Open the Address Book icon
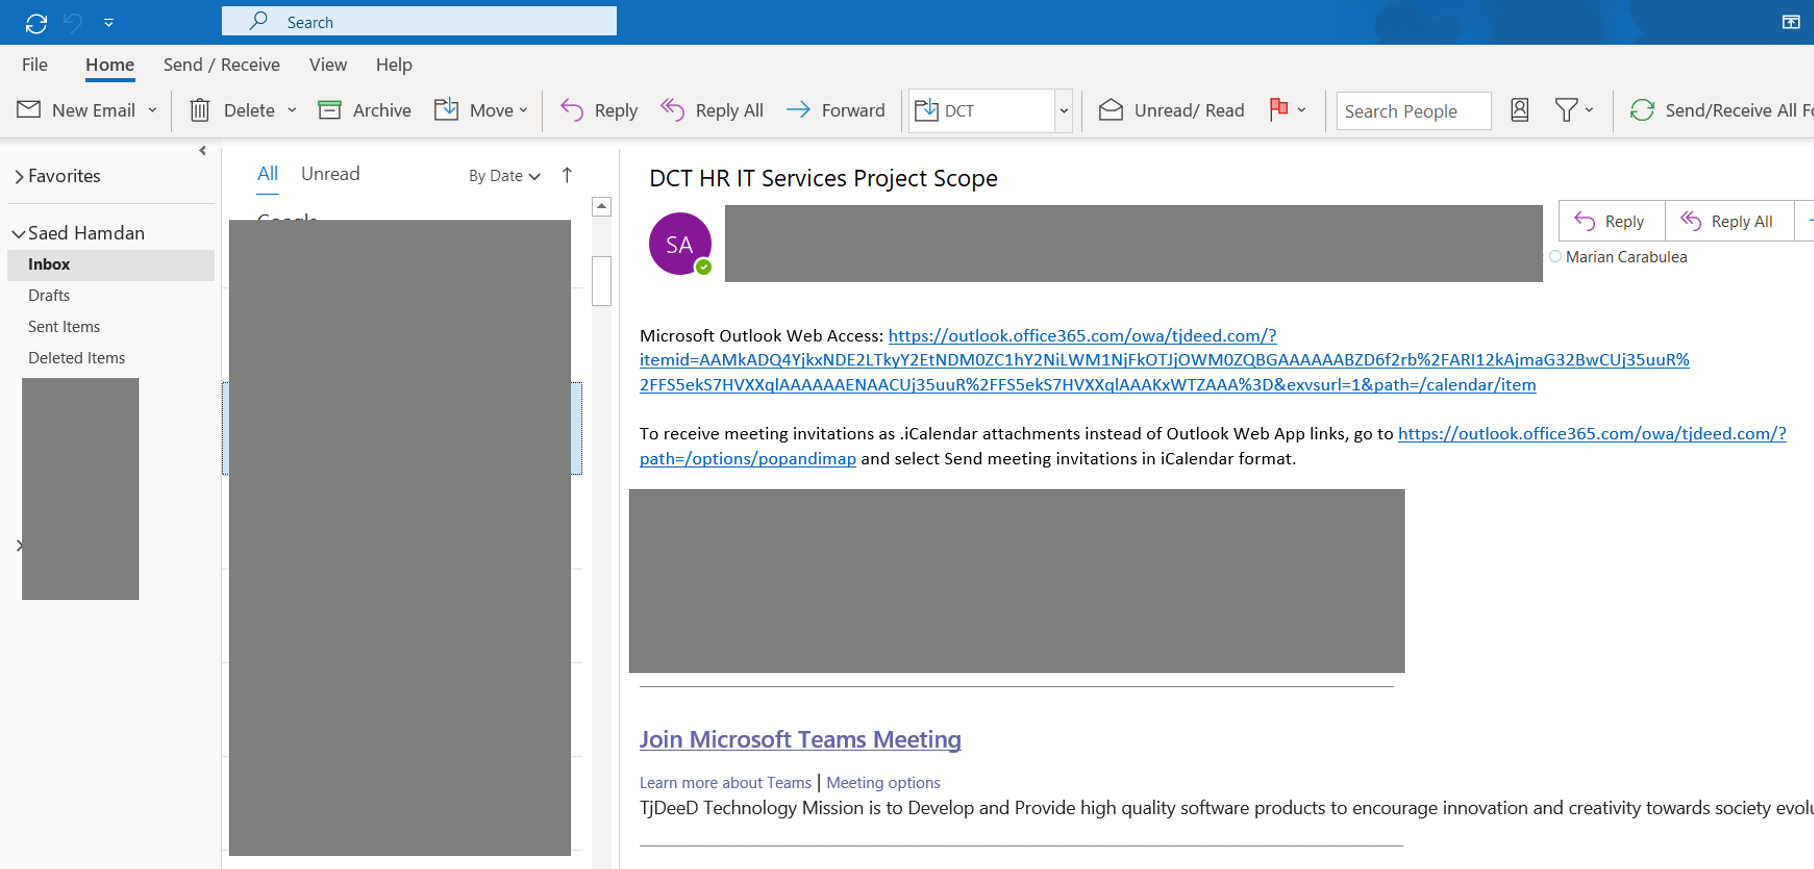This screenshot has height=869, width=1814. click(1519, 110)
